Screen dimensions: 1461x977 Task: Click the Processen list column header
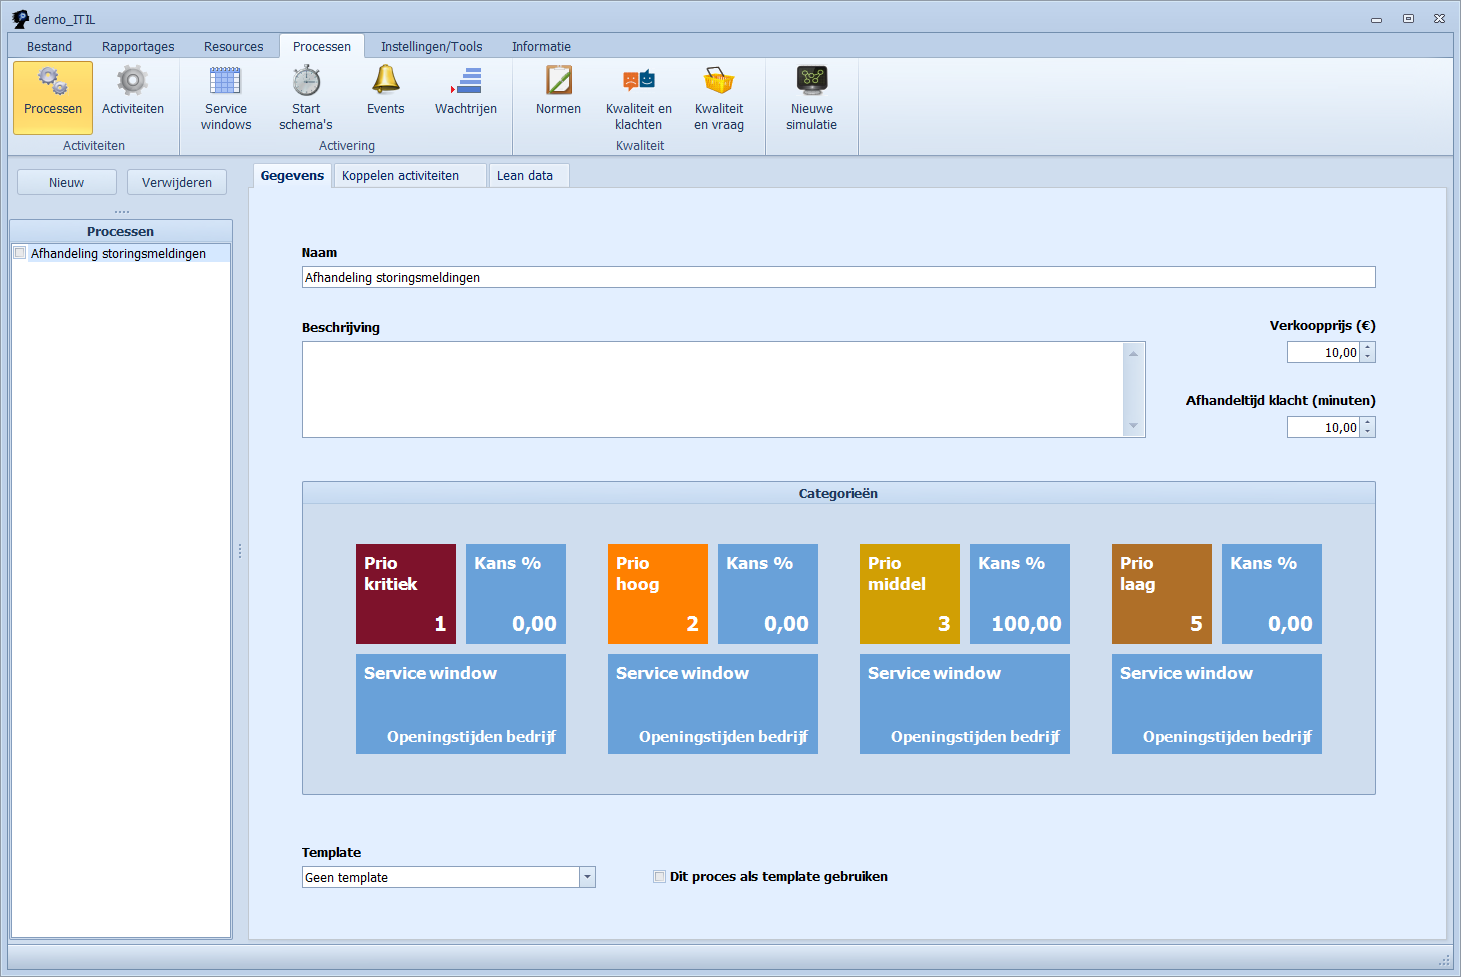point(121,231)
